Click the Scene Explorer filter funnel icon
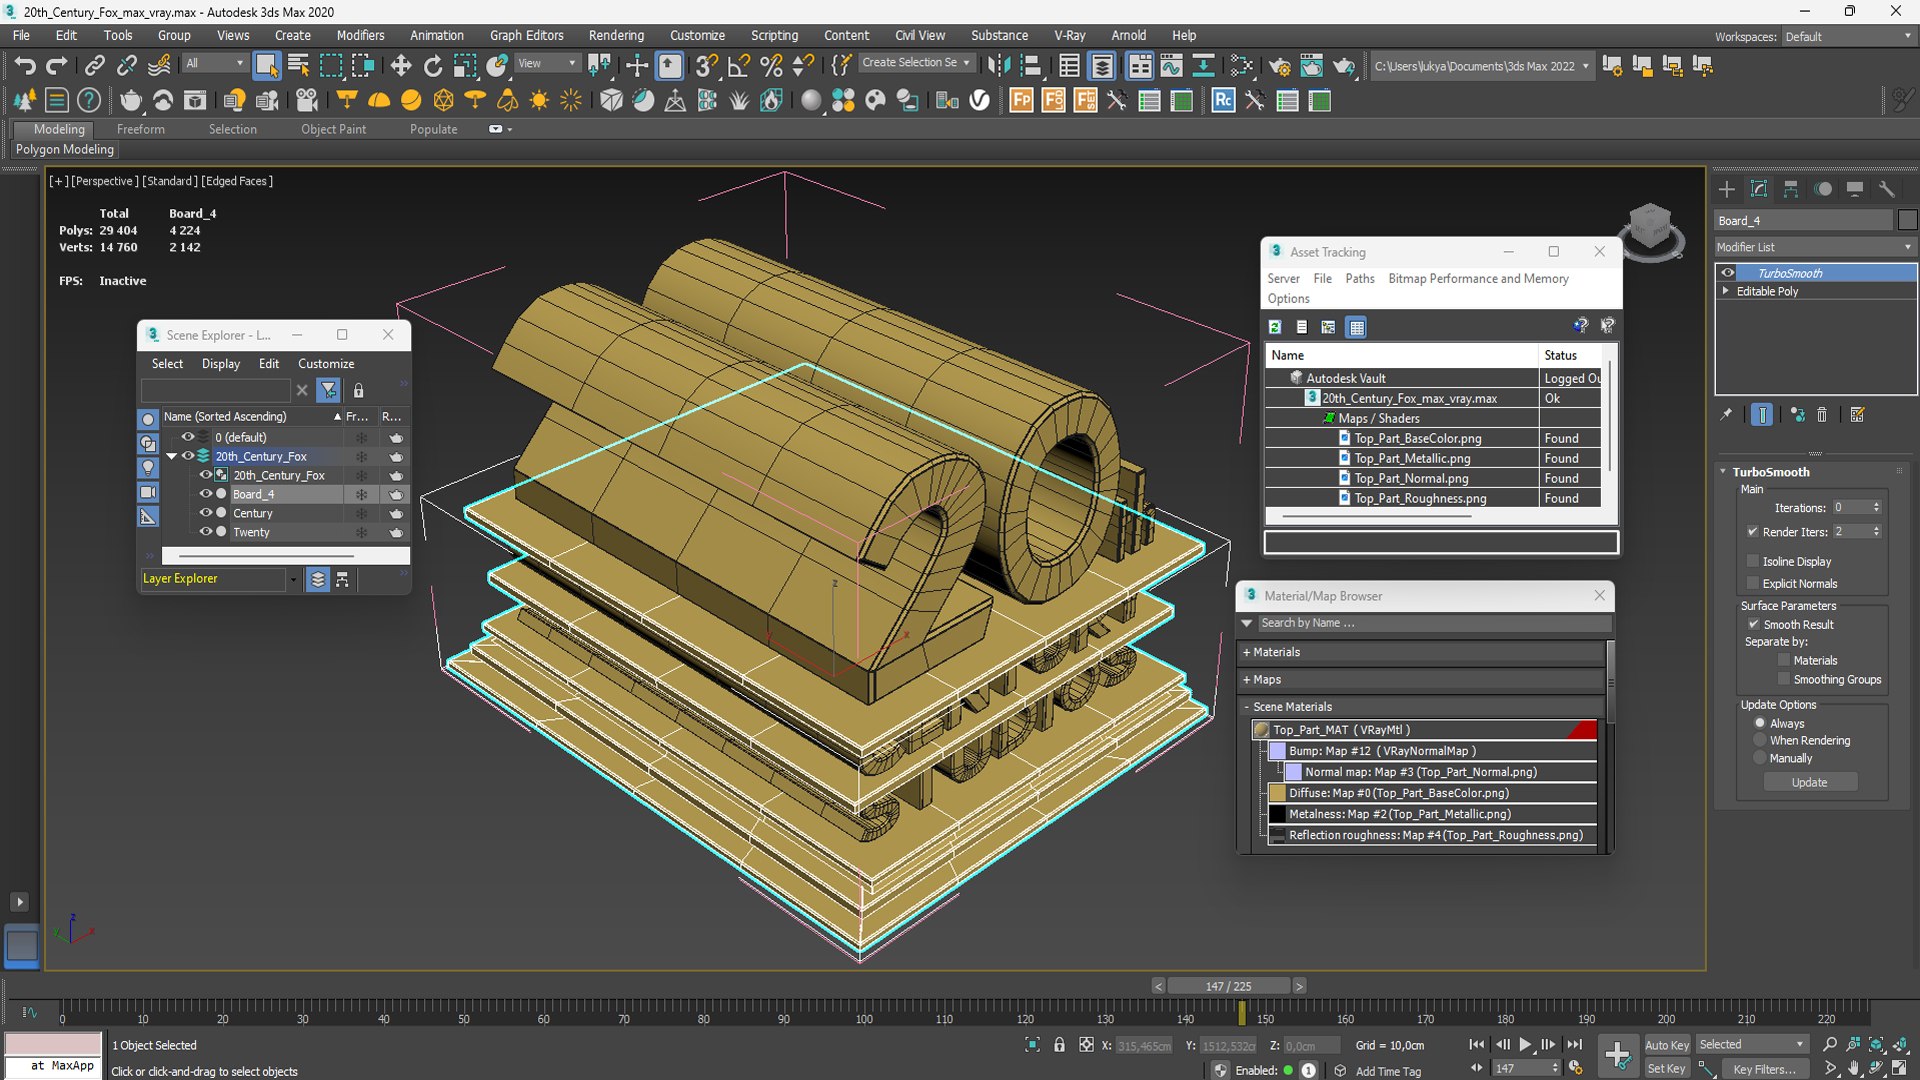1920x1080 pixels. 328,390
